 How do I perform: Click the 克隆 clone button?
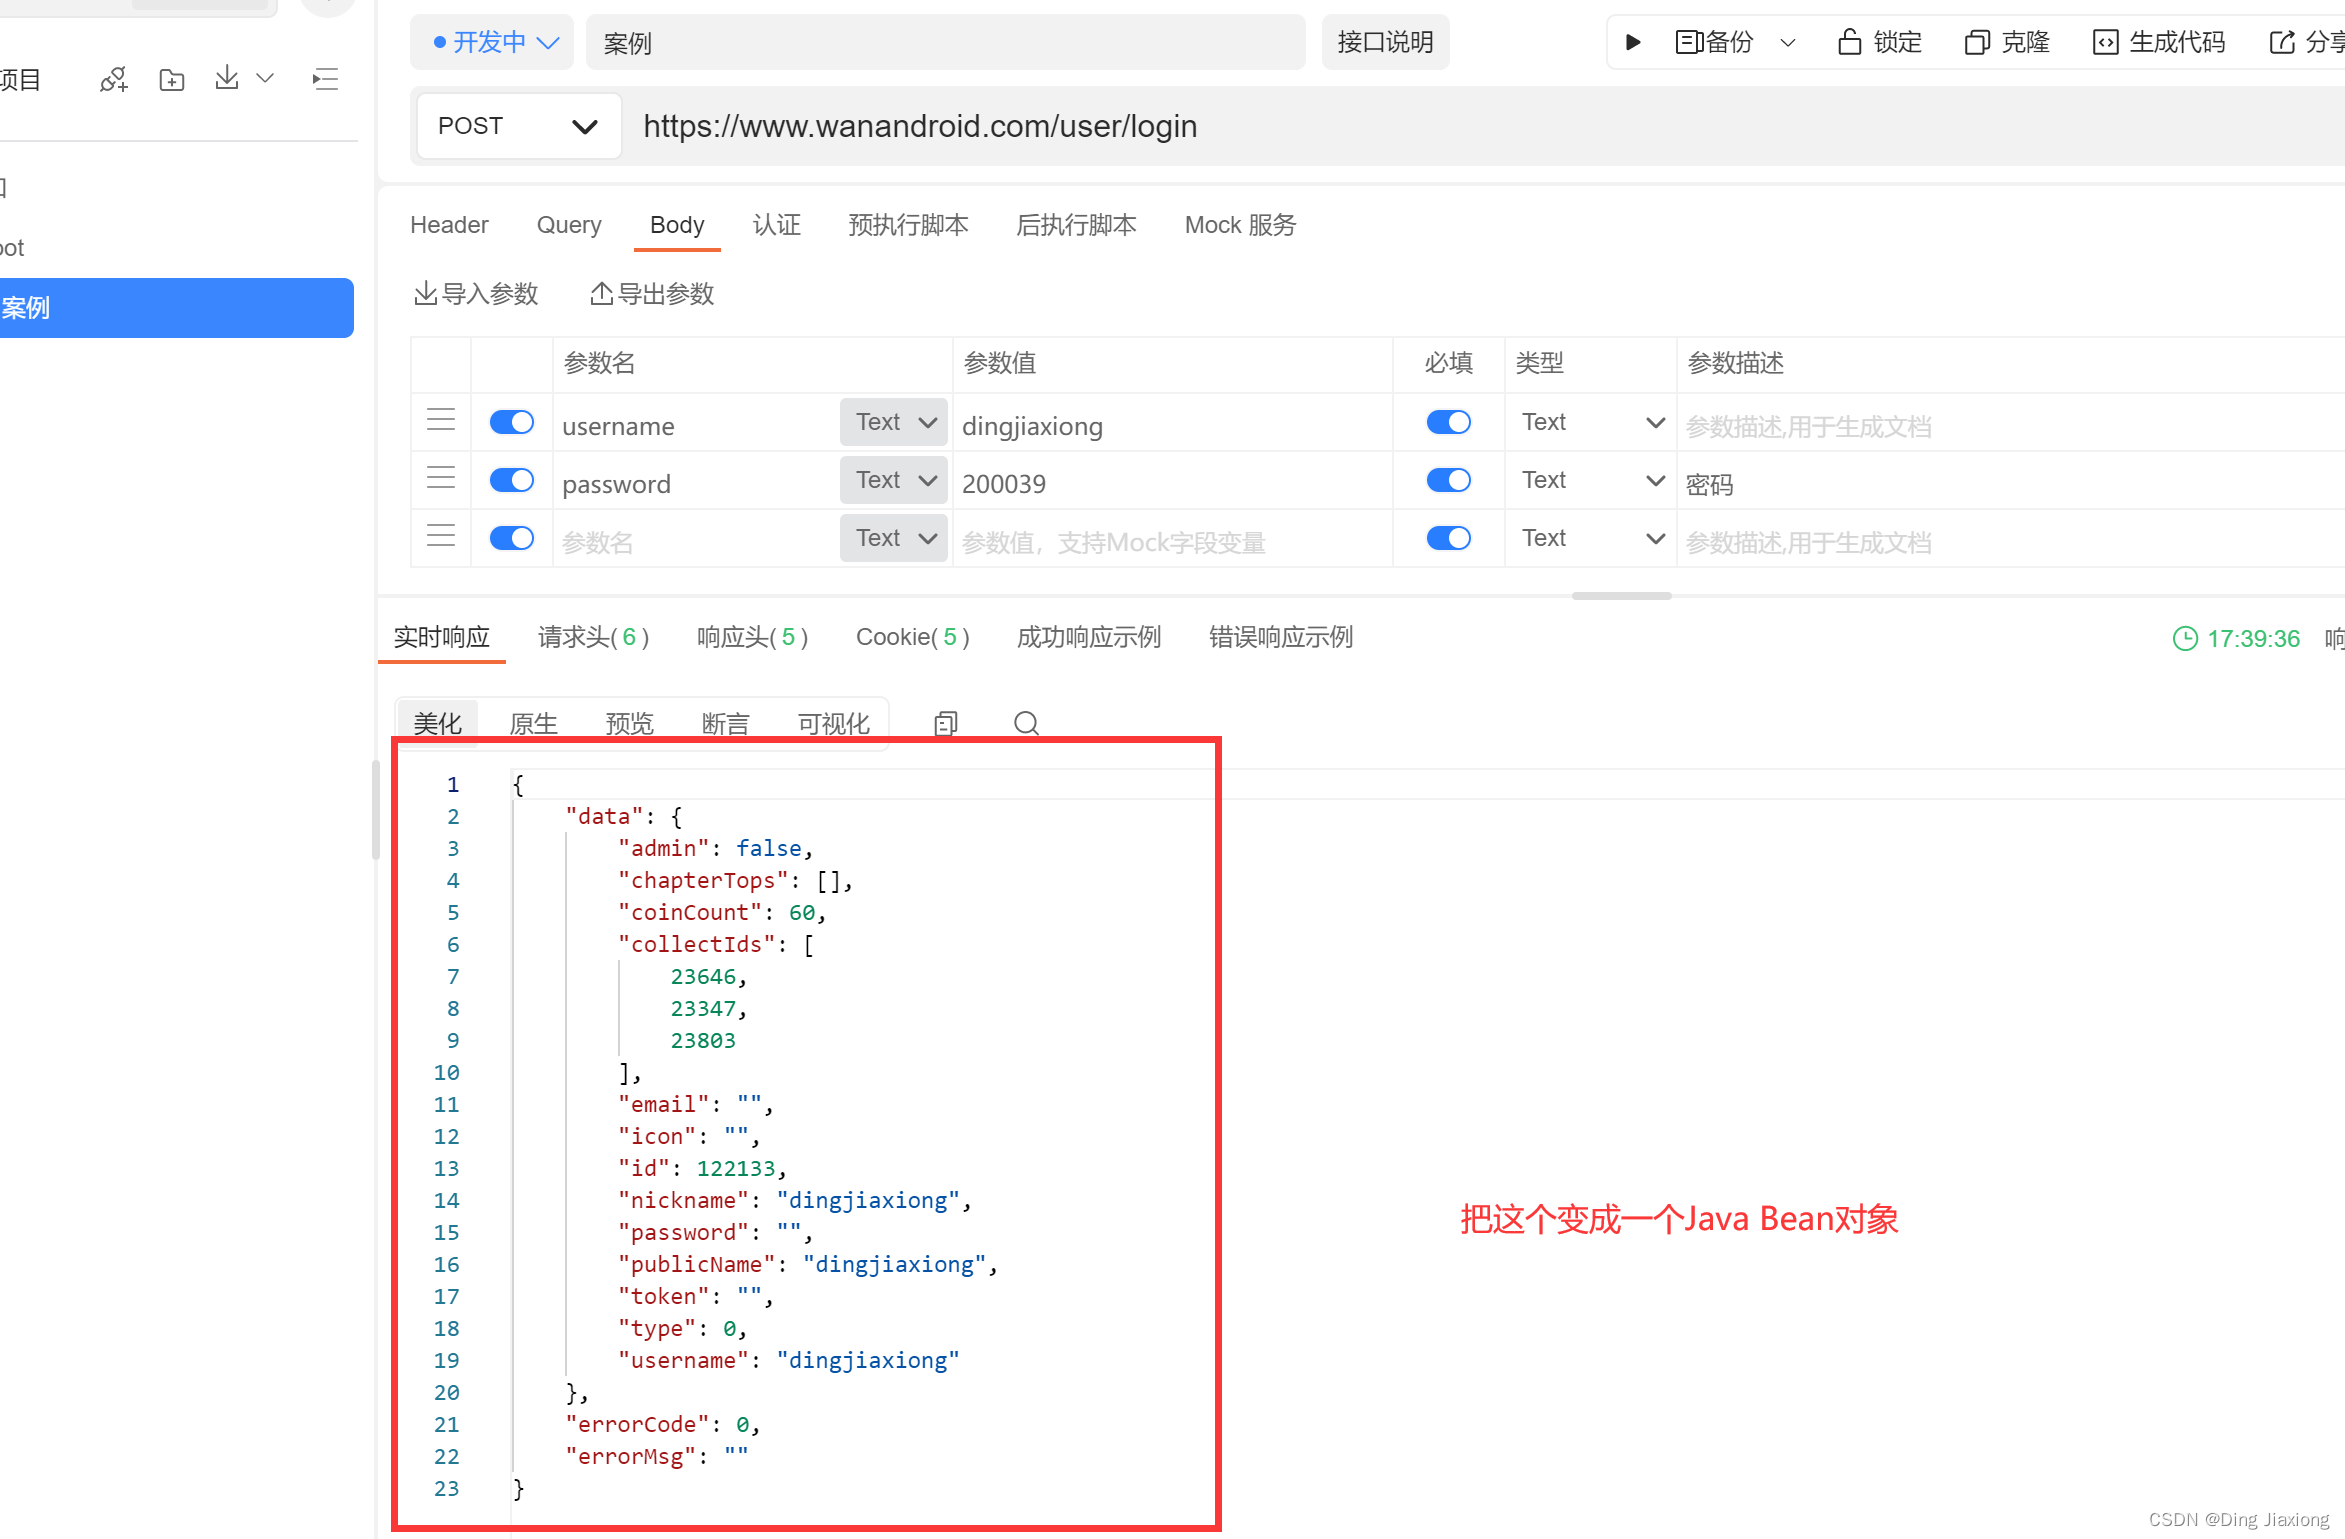point(2007,42)
